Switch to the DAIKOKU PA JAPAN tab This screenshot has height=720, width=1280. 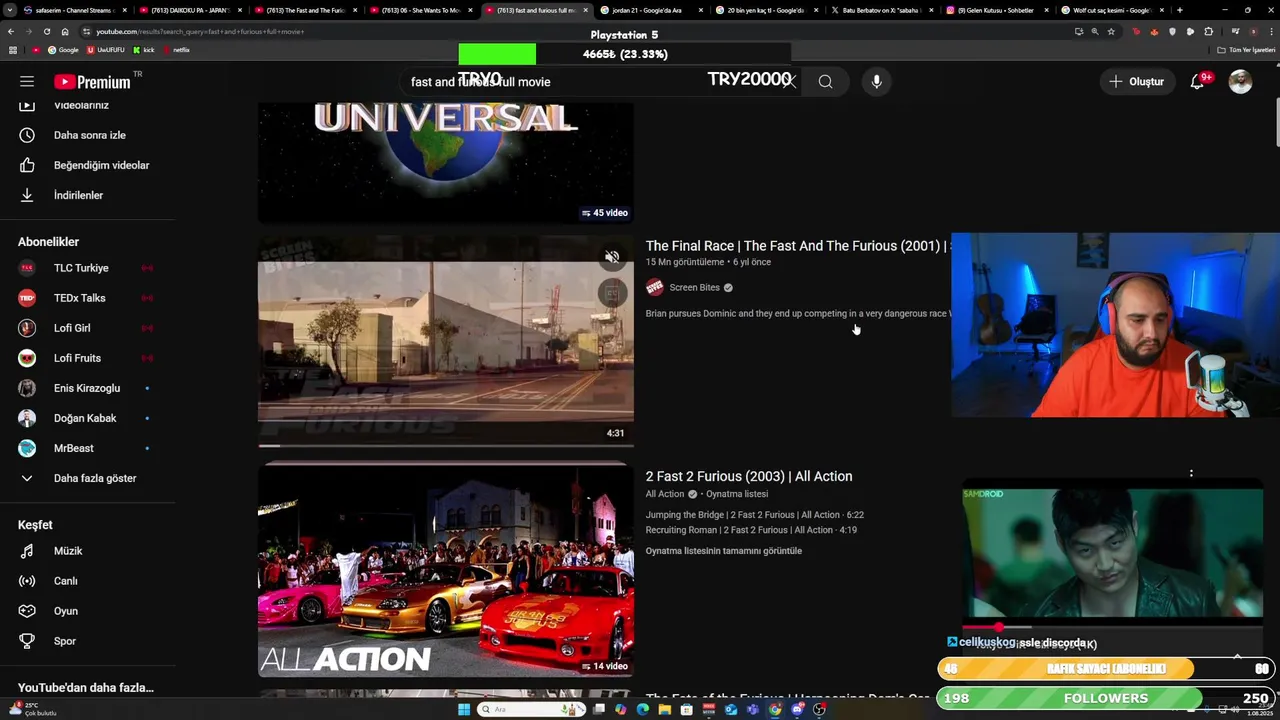190,10
